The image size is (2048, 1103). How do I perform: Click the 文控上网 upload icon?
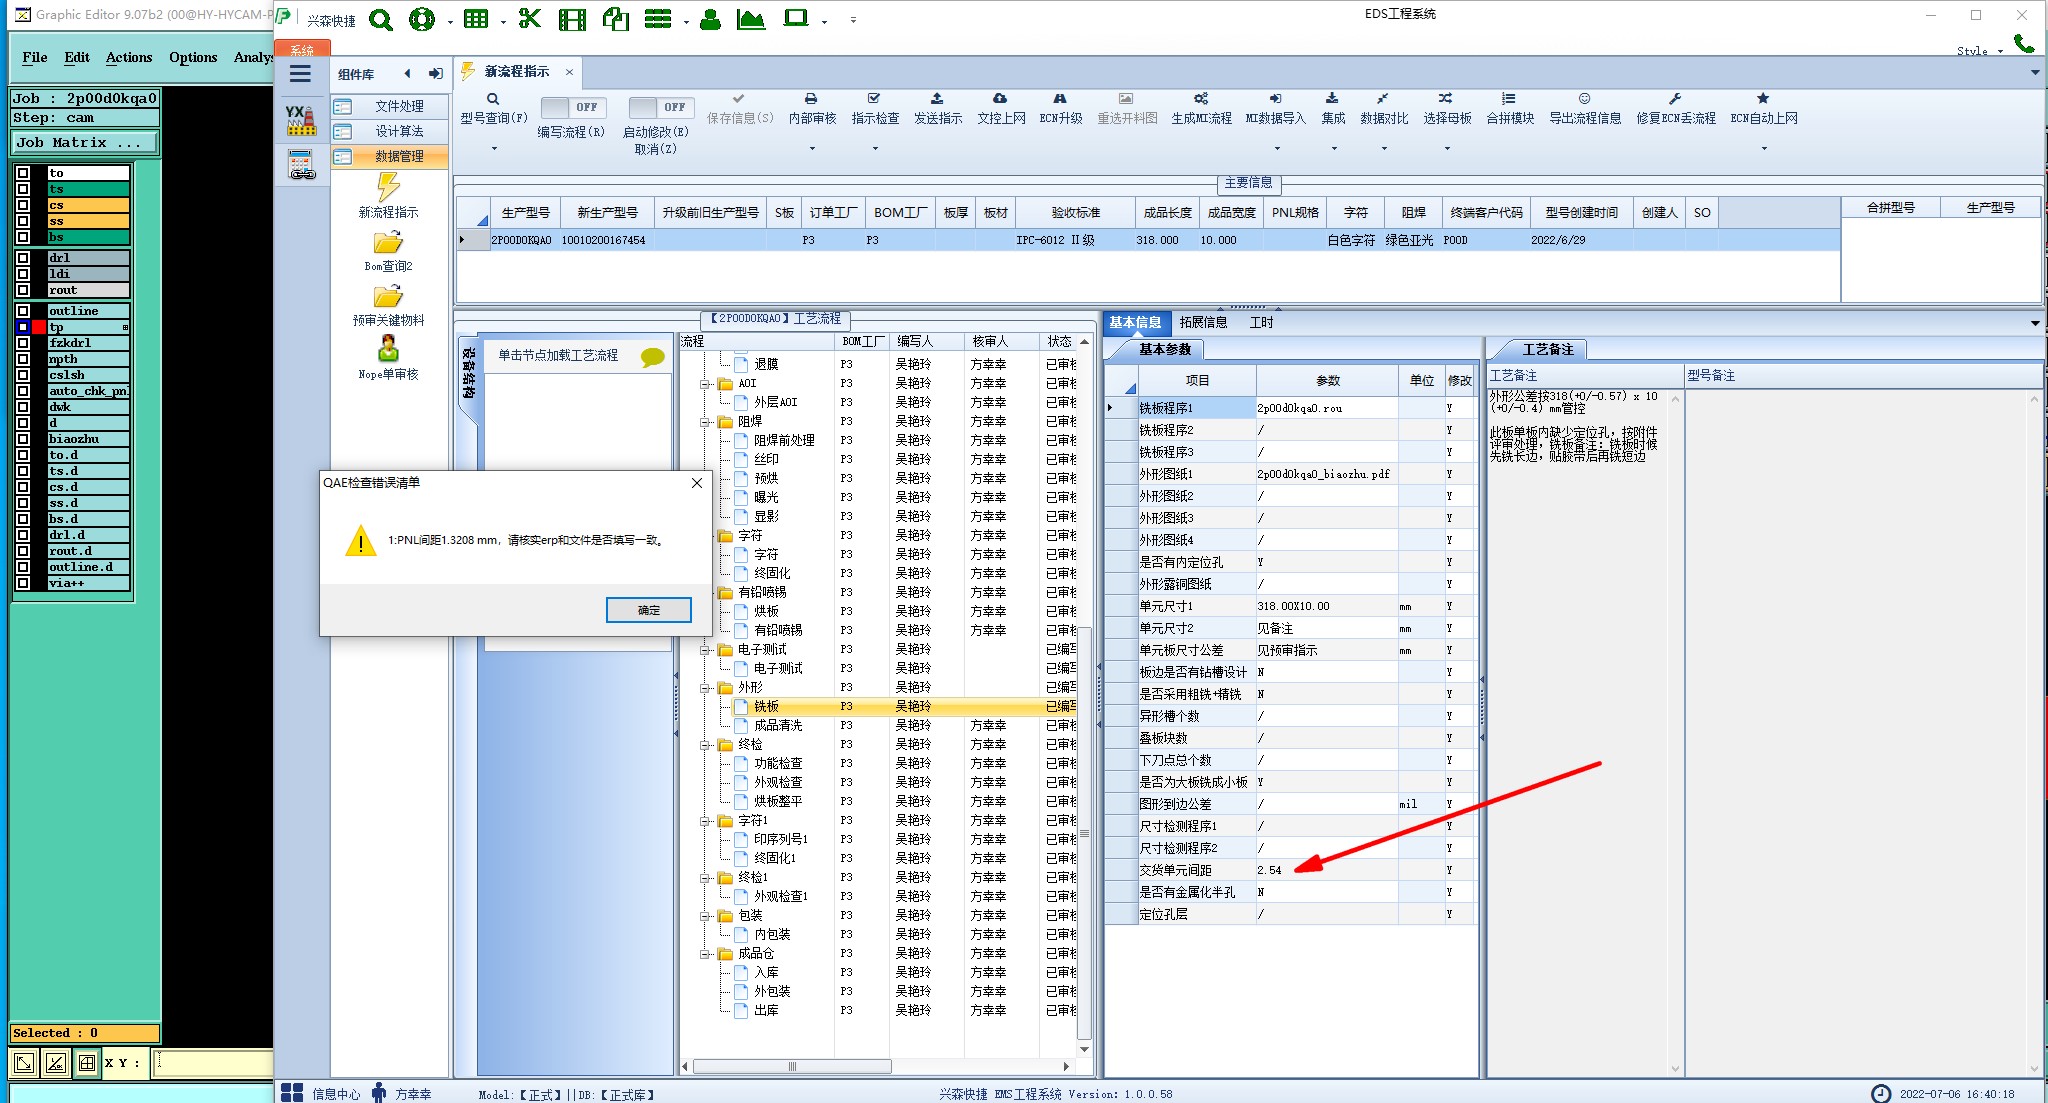1000,99
